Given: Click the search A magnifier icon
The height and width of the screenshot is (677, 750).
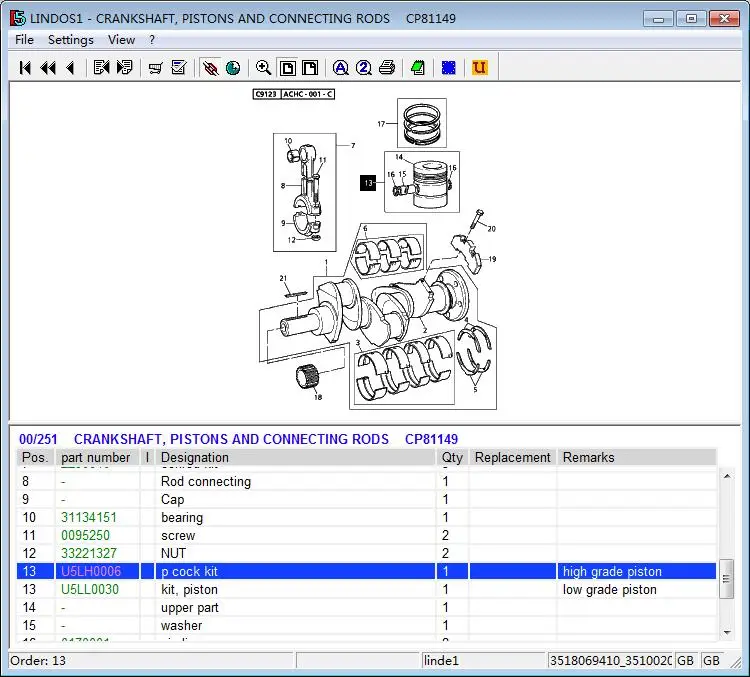Looking at the screenshot, I should [341, 68].
